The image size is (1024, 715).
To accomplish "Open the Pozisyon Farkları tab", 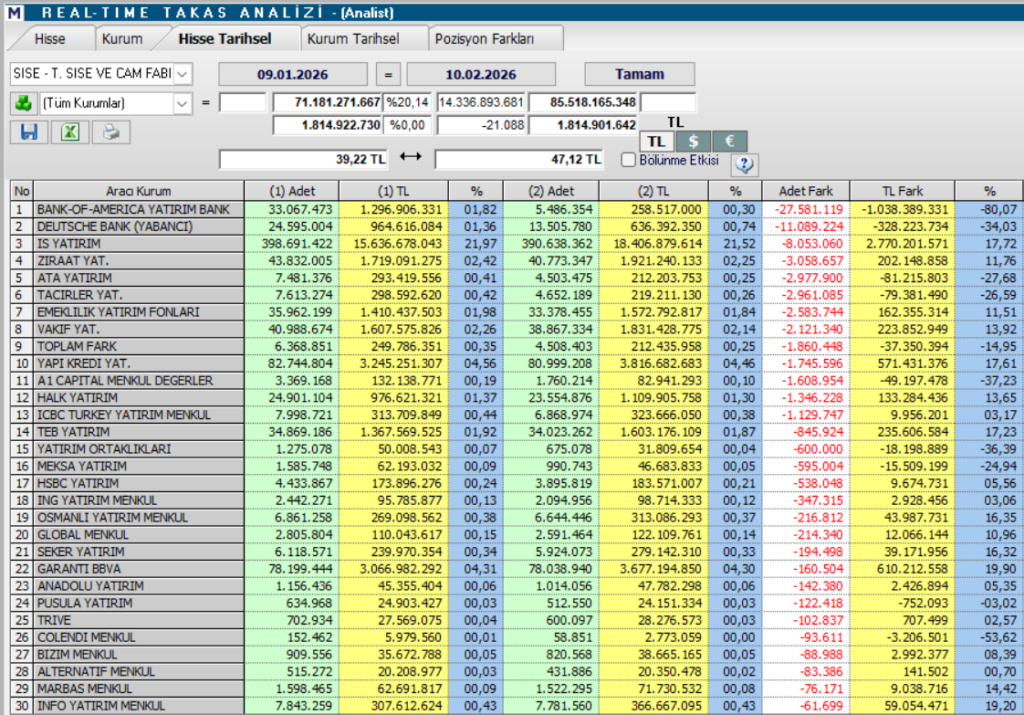I will pos(494,37).
